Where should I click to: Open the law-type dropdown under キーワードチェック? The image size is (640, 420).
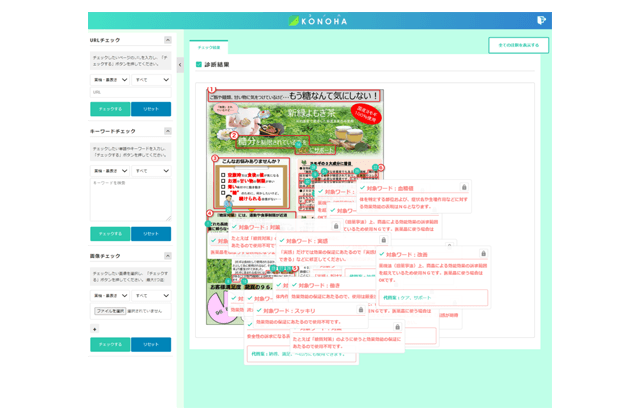tap(110, 171)
